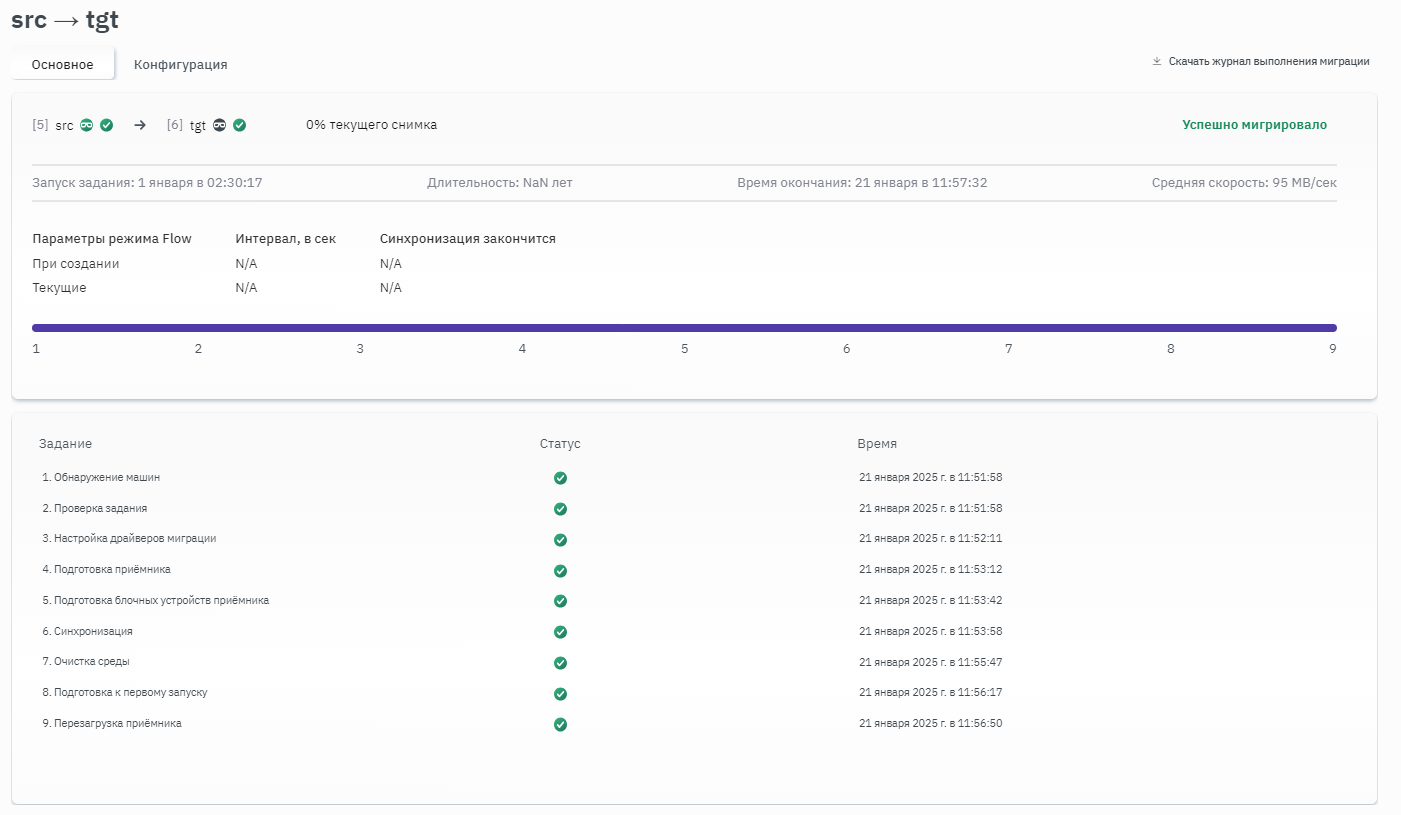
Task: Click the Успешно мигрировало status label
Action: point(1254,125)
